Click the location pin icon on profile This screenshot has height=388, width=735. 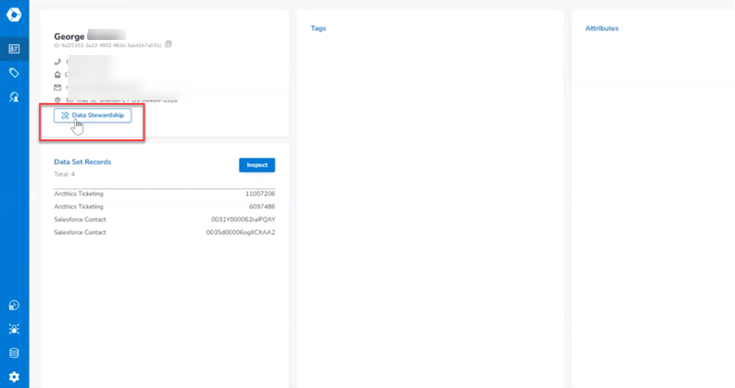[58, 100]
